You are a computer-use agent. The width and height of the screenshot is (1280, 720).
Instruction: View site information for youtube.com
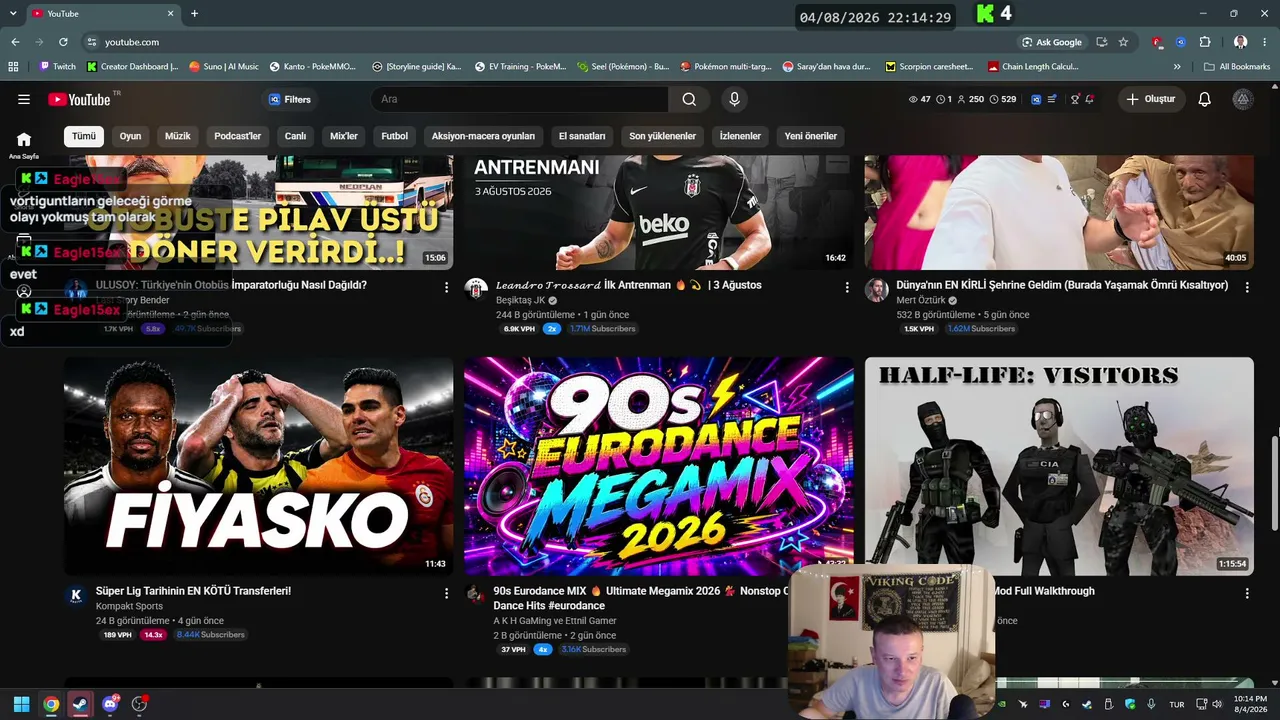[x=91, y=42]
